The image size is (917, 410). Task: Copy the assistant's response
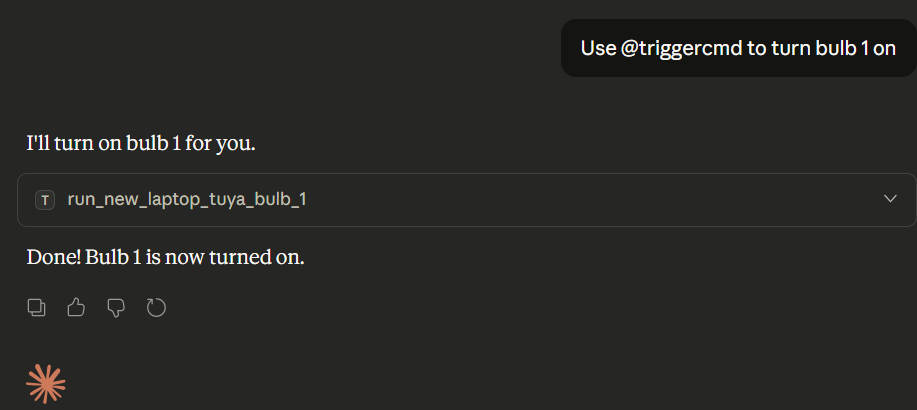[36, 308]
